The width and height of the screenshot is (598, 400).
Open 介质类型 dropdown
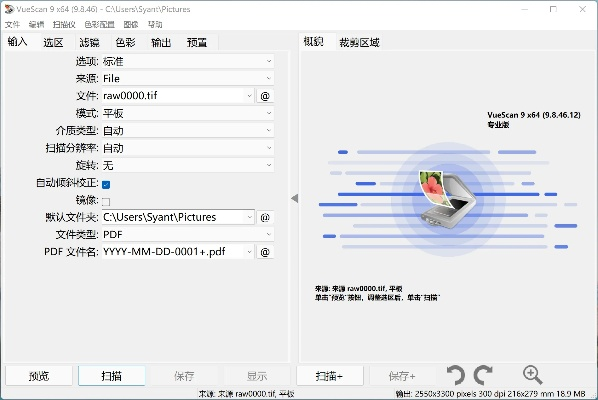(x=188, y=131)
